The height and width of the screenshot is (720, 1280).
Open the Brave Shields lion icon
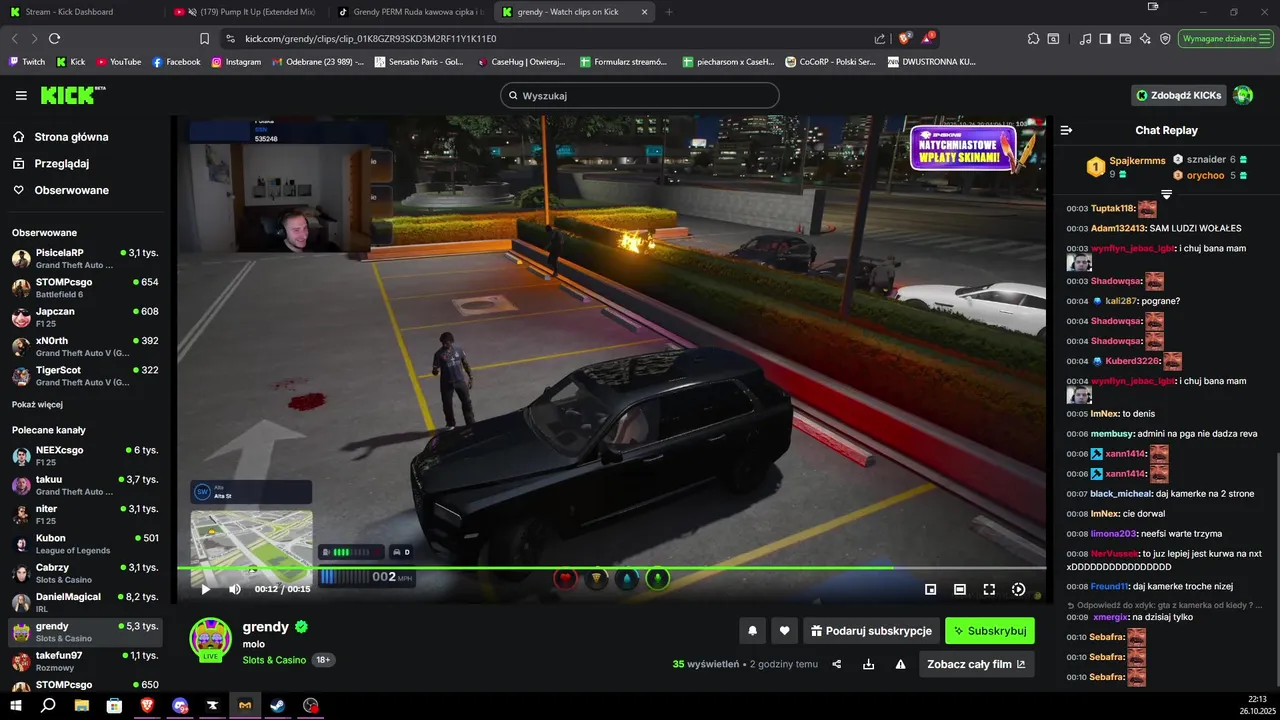[x=905, y=38]
